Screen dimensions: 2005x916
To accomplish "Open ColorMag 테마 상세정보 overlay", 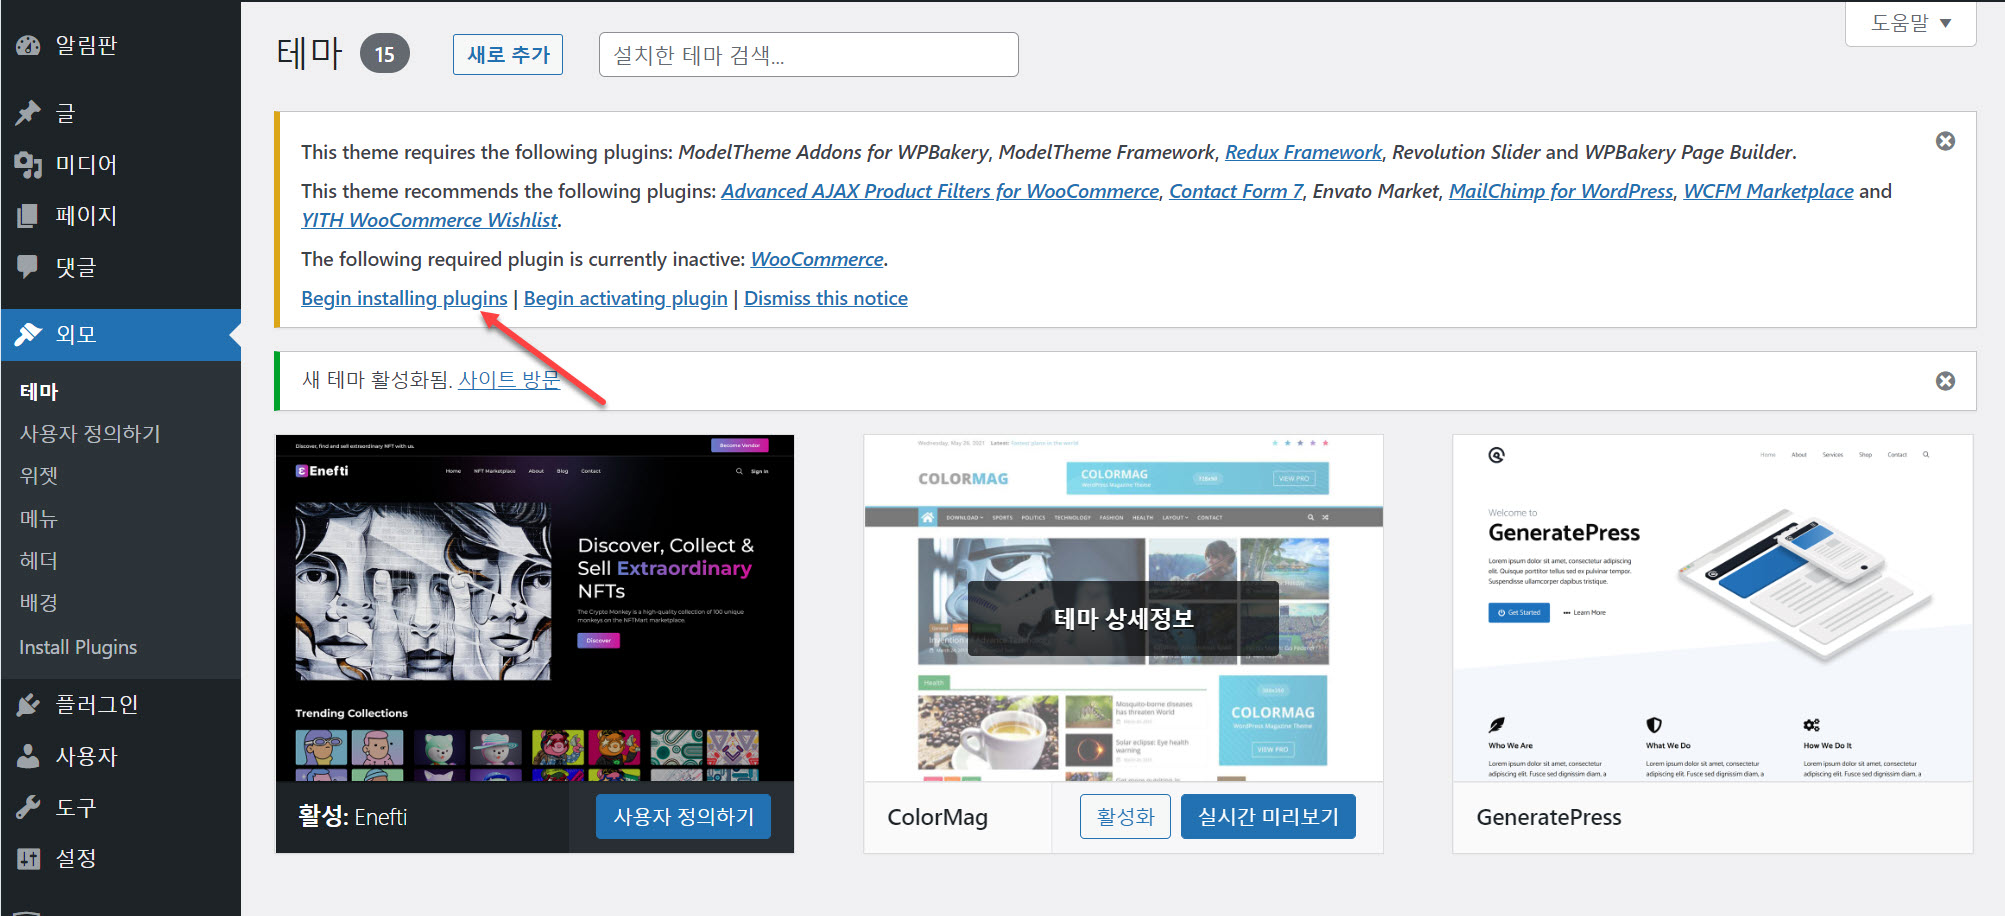I will pyautogui.click(x=1123, y=619).
